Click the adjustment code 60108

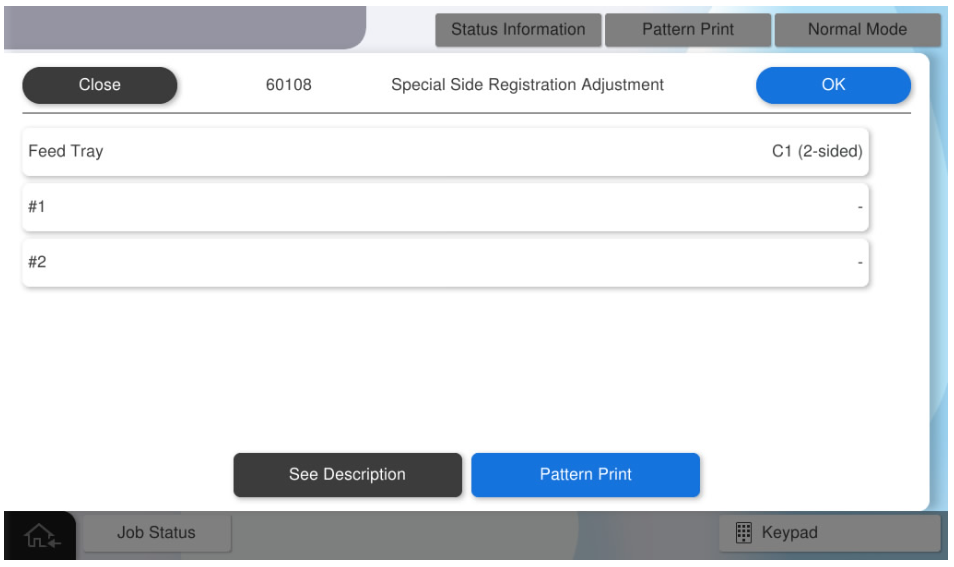288,85
